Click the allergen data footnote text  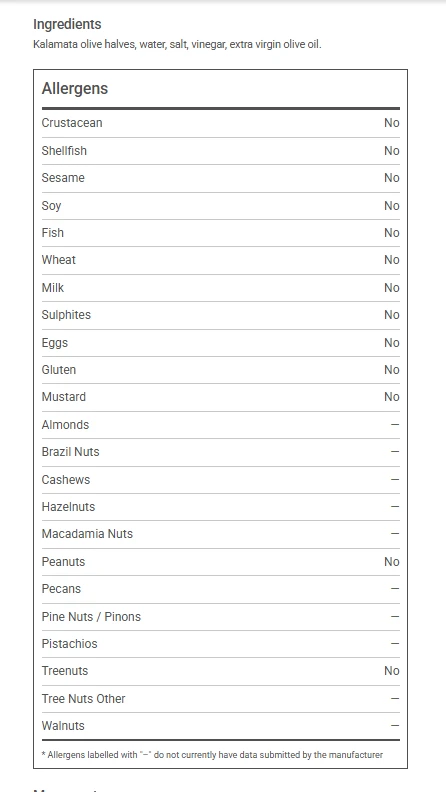pyautogui.click(x=212, y=755)
